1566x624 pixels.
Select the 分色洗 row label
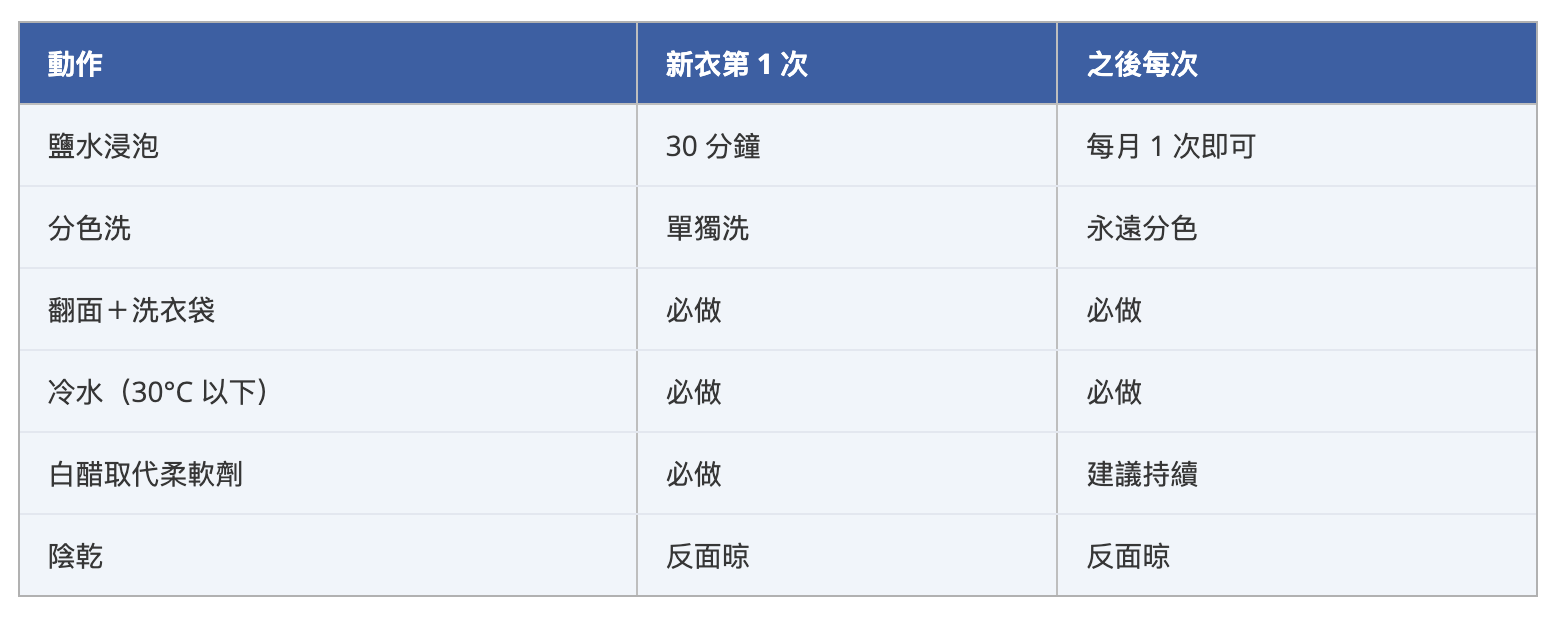[x=89, y=229]
